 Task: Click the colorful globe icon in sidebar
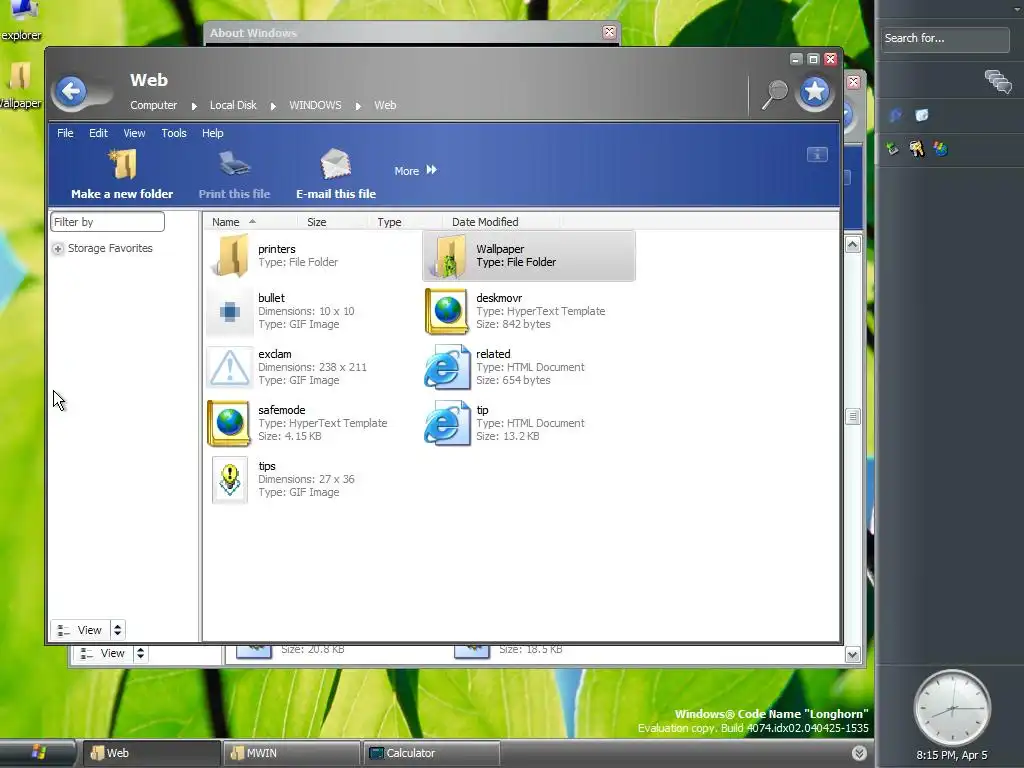point(940,149)
